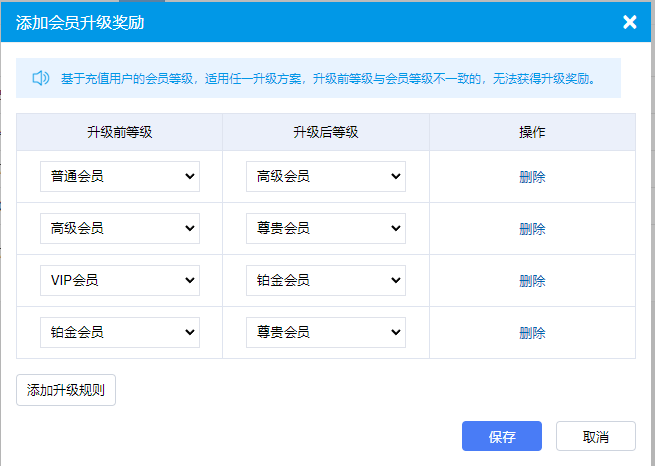Click the 升级前等级 column header
This screenshot has width=655, height=466.
(x=119, y=132)
